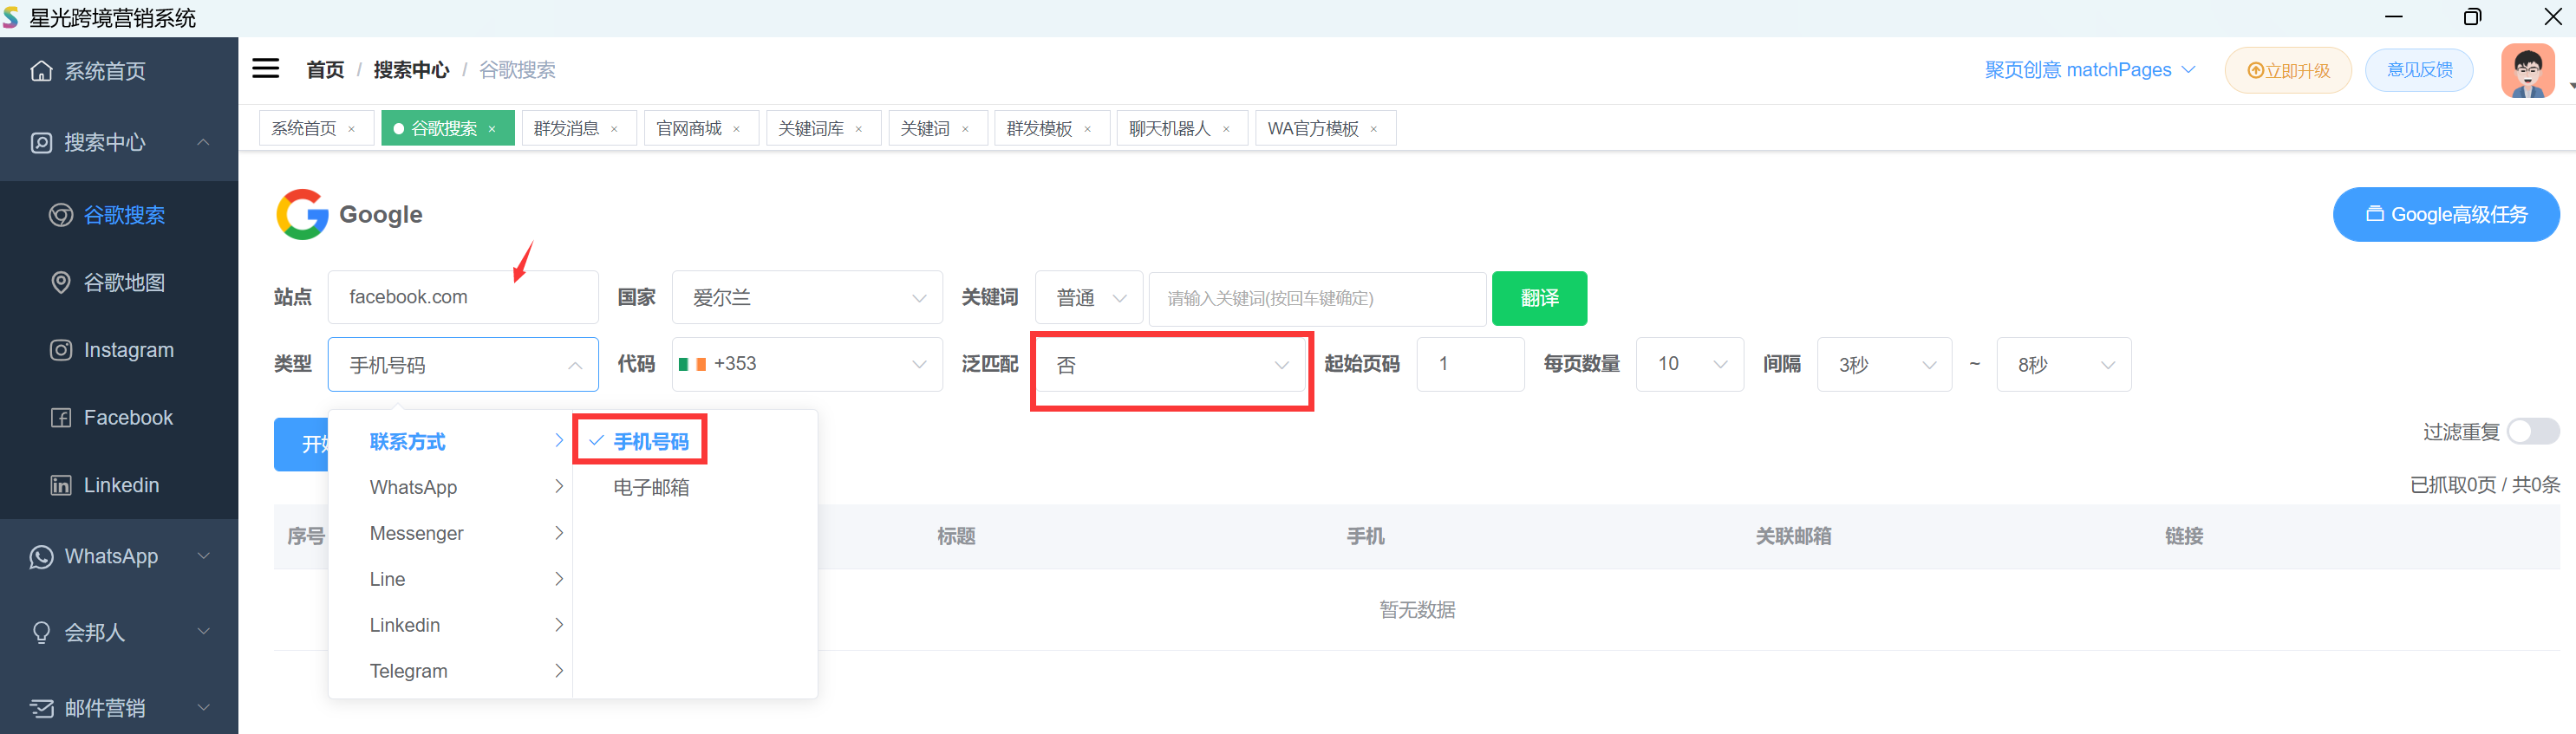2576x734 pixels.
Task: Select Linkedin in the type cascader menu
Action: (x=450, y=625)
